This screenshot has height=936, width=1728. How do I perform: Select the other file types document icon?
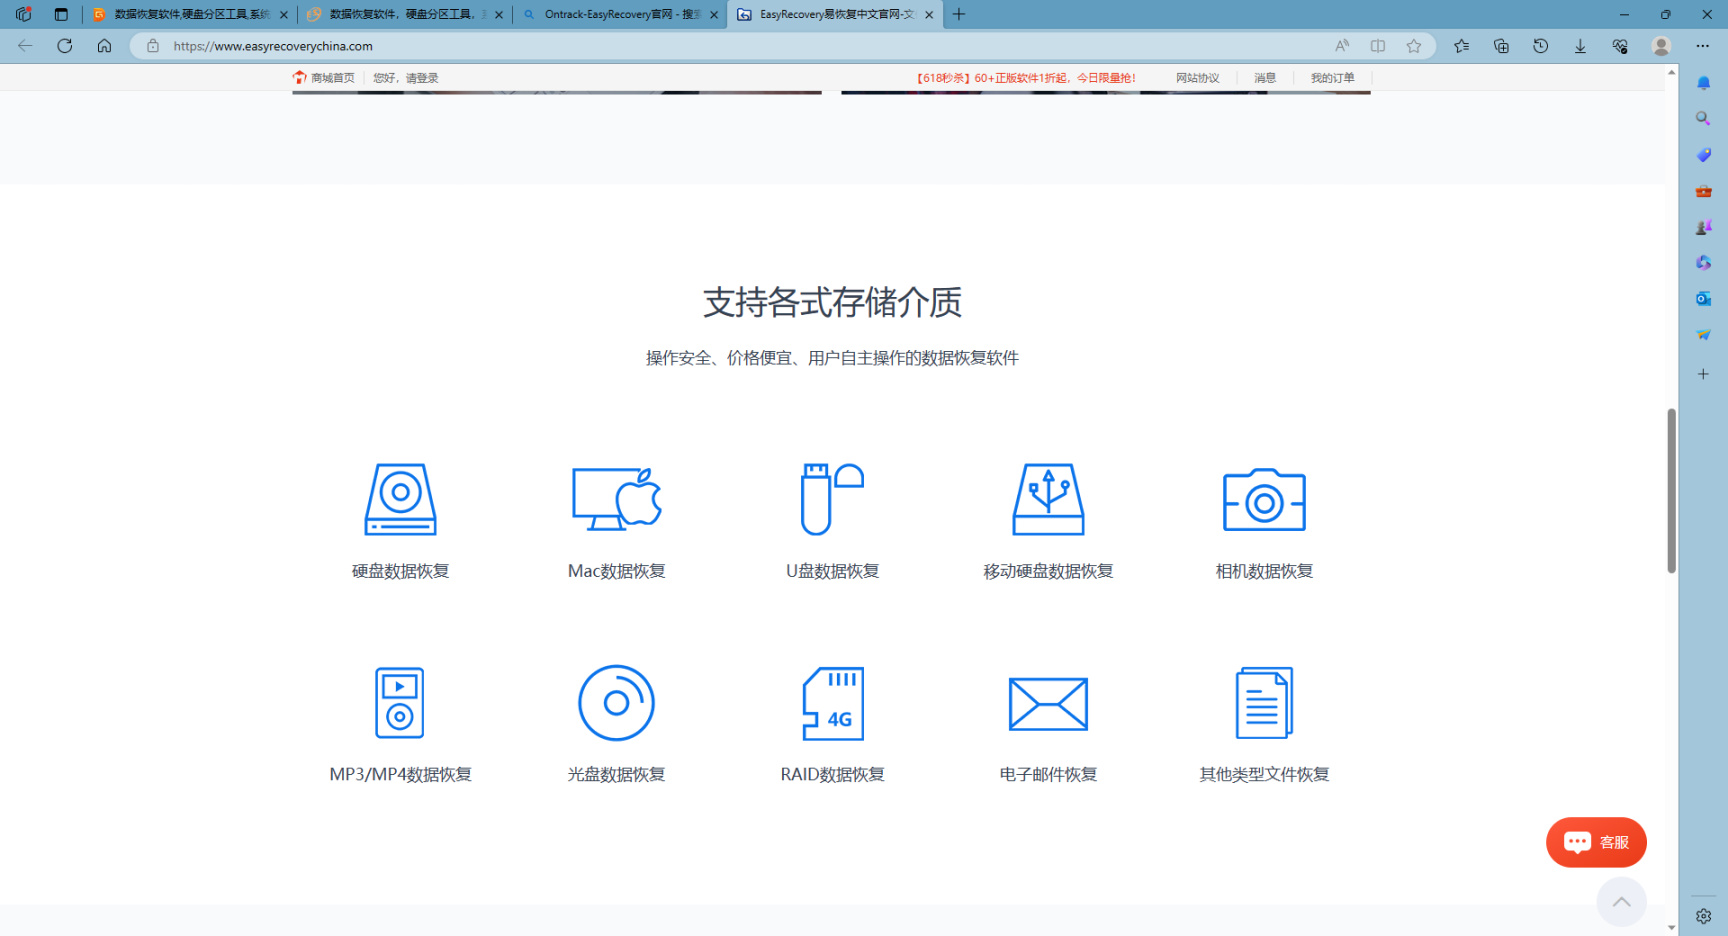click(x=1264, y=703)
